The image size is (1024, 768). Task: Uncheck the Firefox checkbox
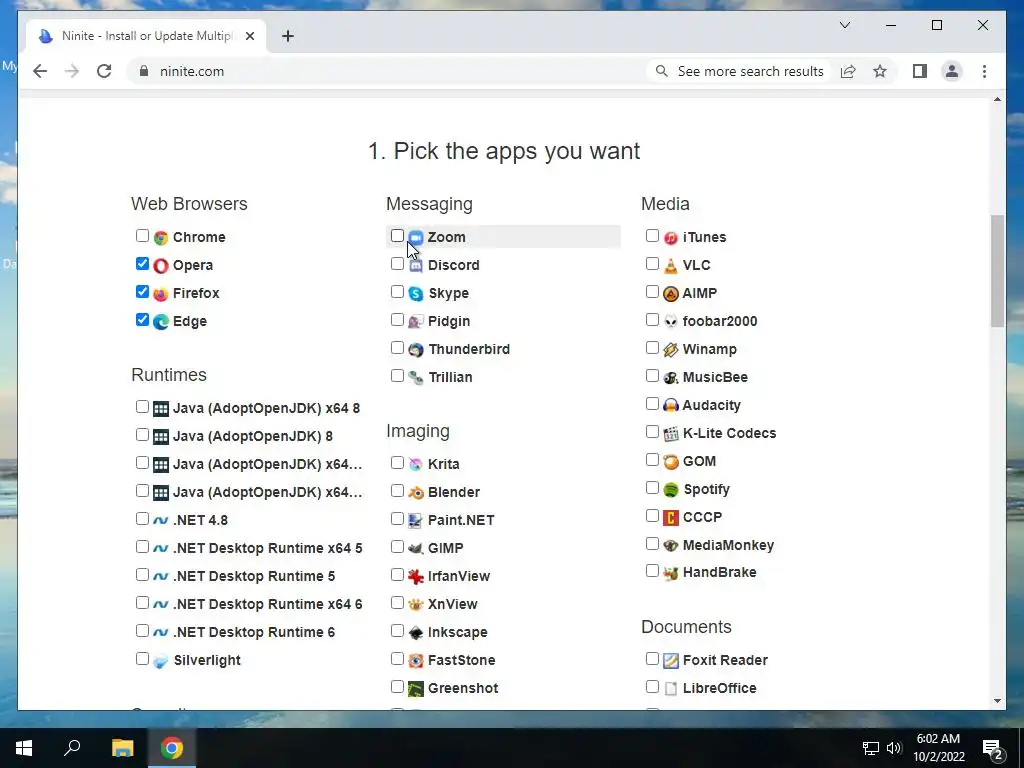pos(142,292)
